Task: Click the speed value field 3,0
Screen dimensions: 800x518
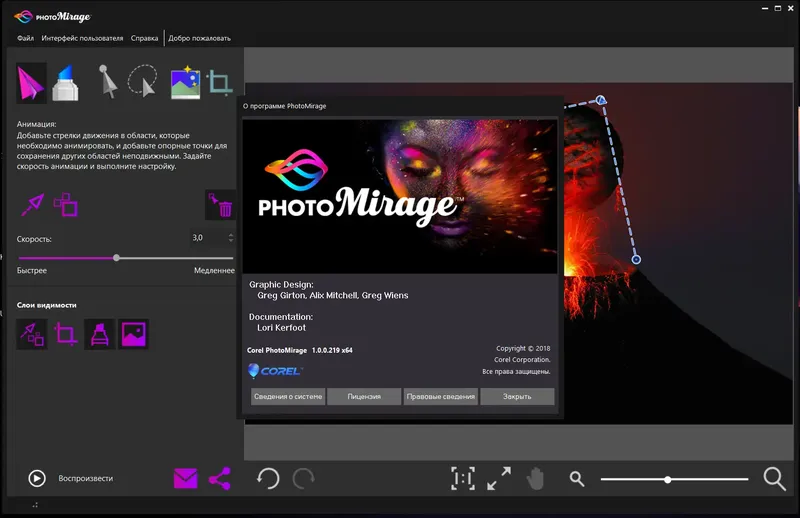Action: pos(208,237)
